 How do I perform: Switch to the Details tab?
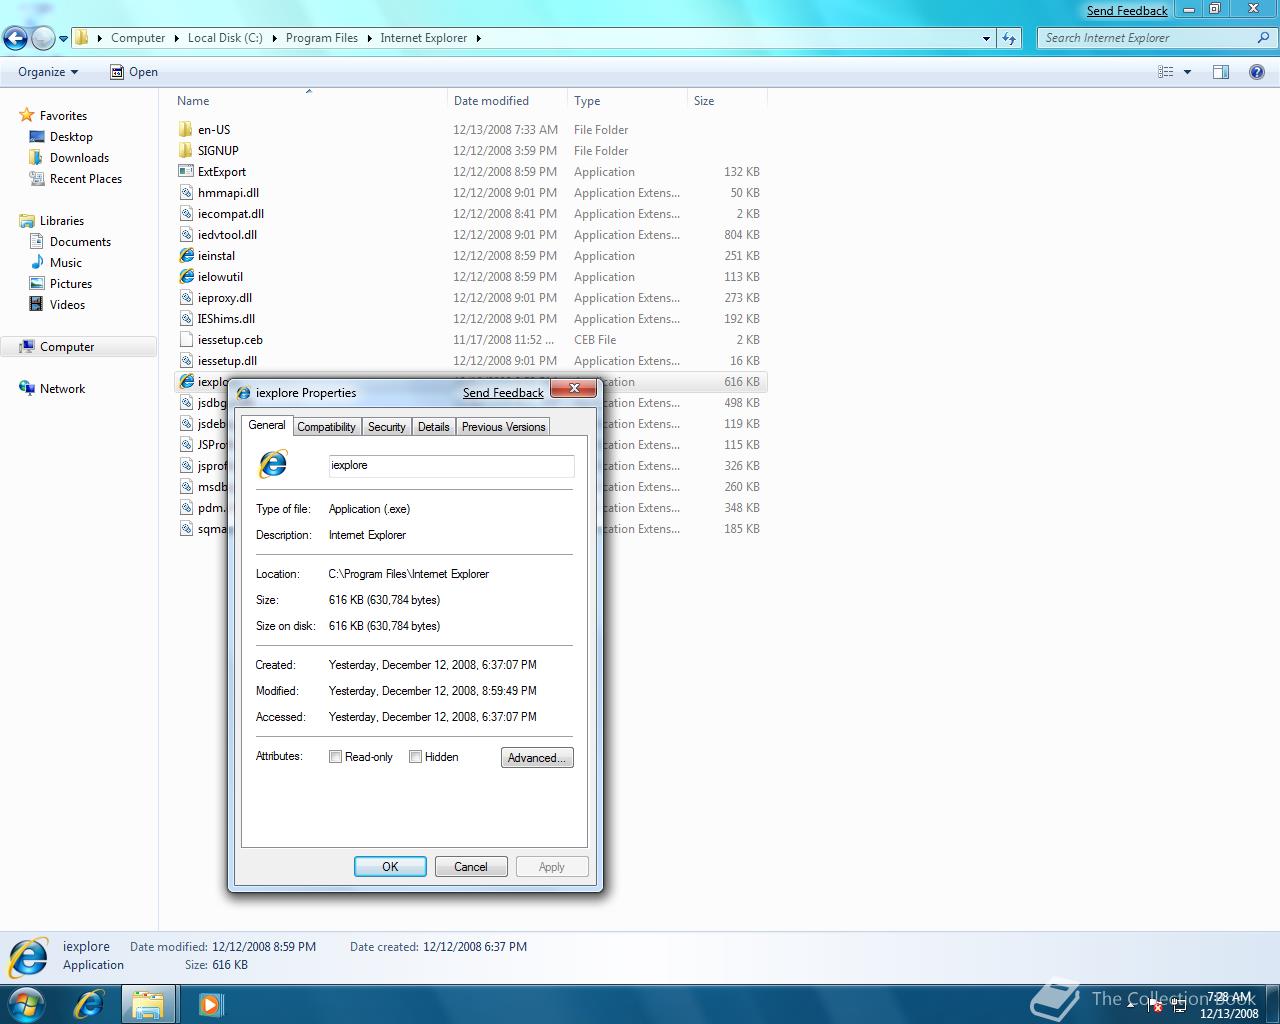(x=433, y=427)
